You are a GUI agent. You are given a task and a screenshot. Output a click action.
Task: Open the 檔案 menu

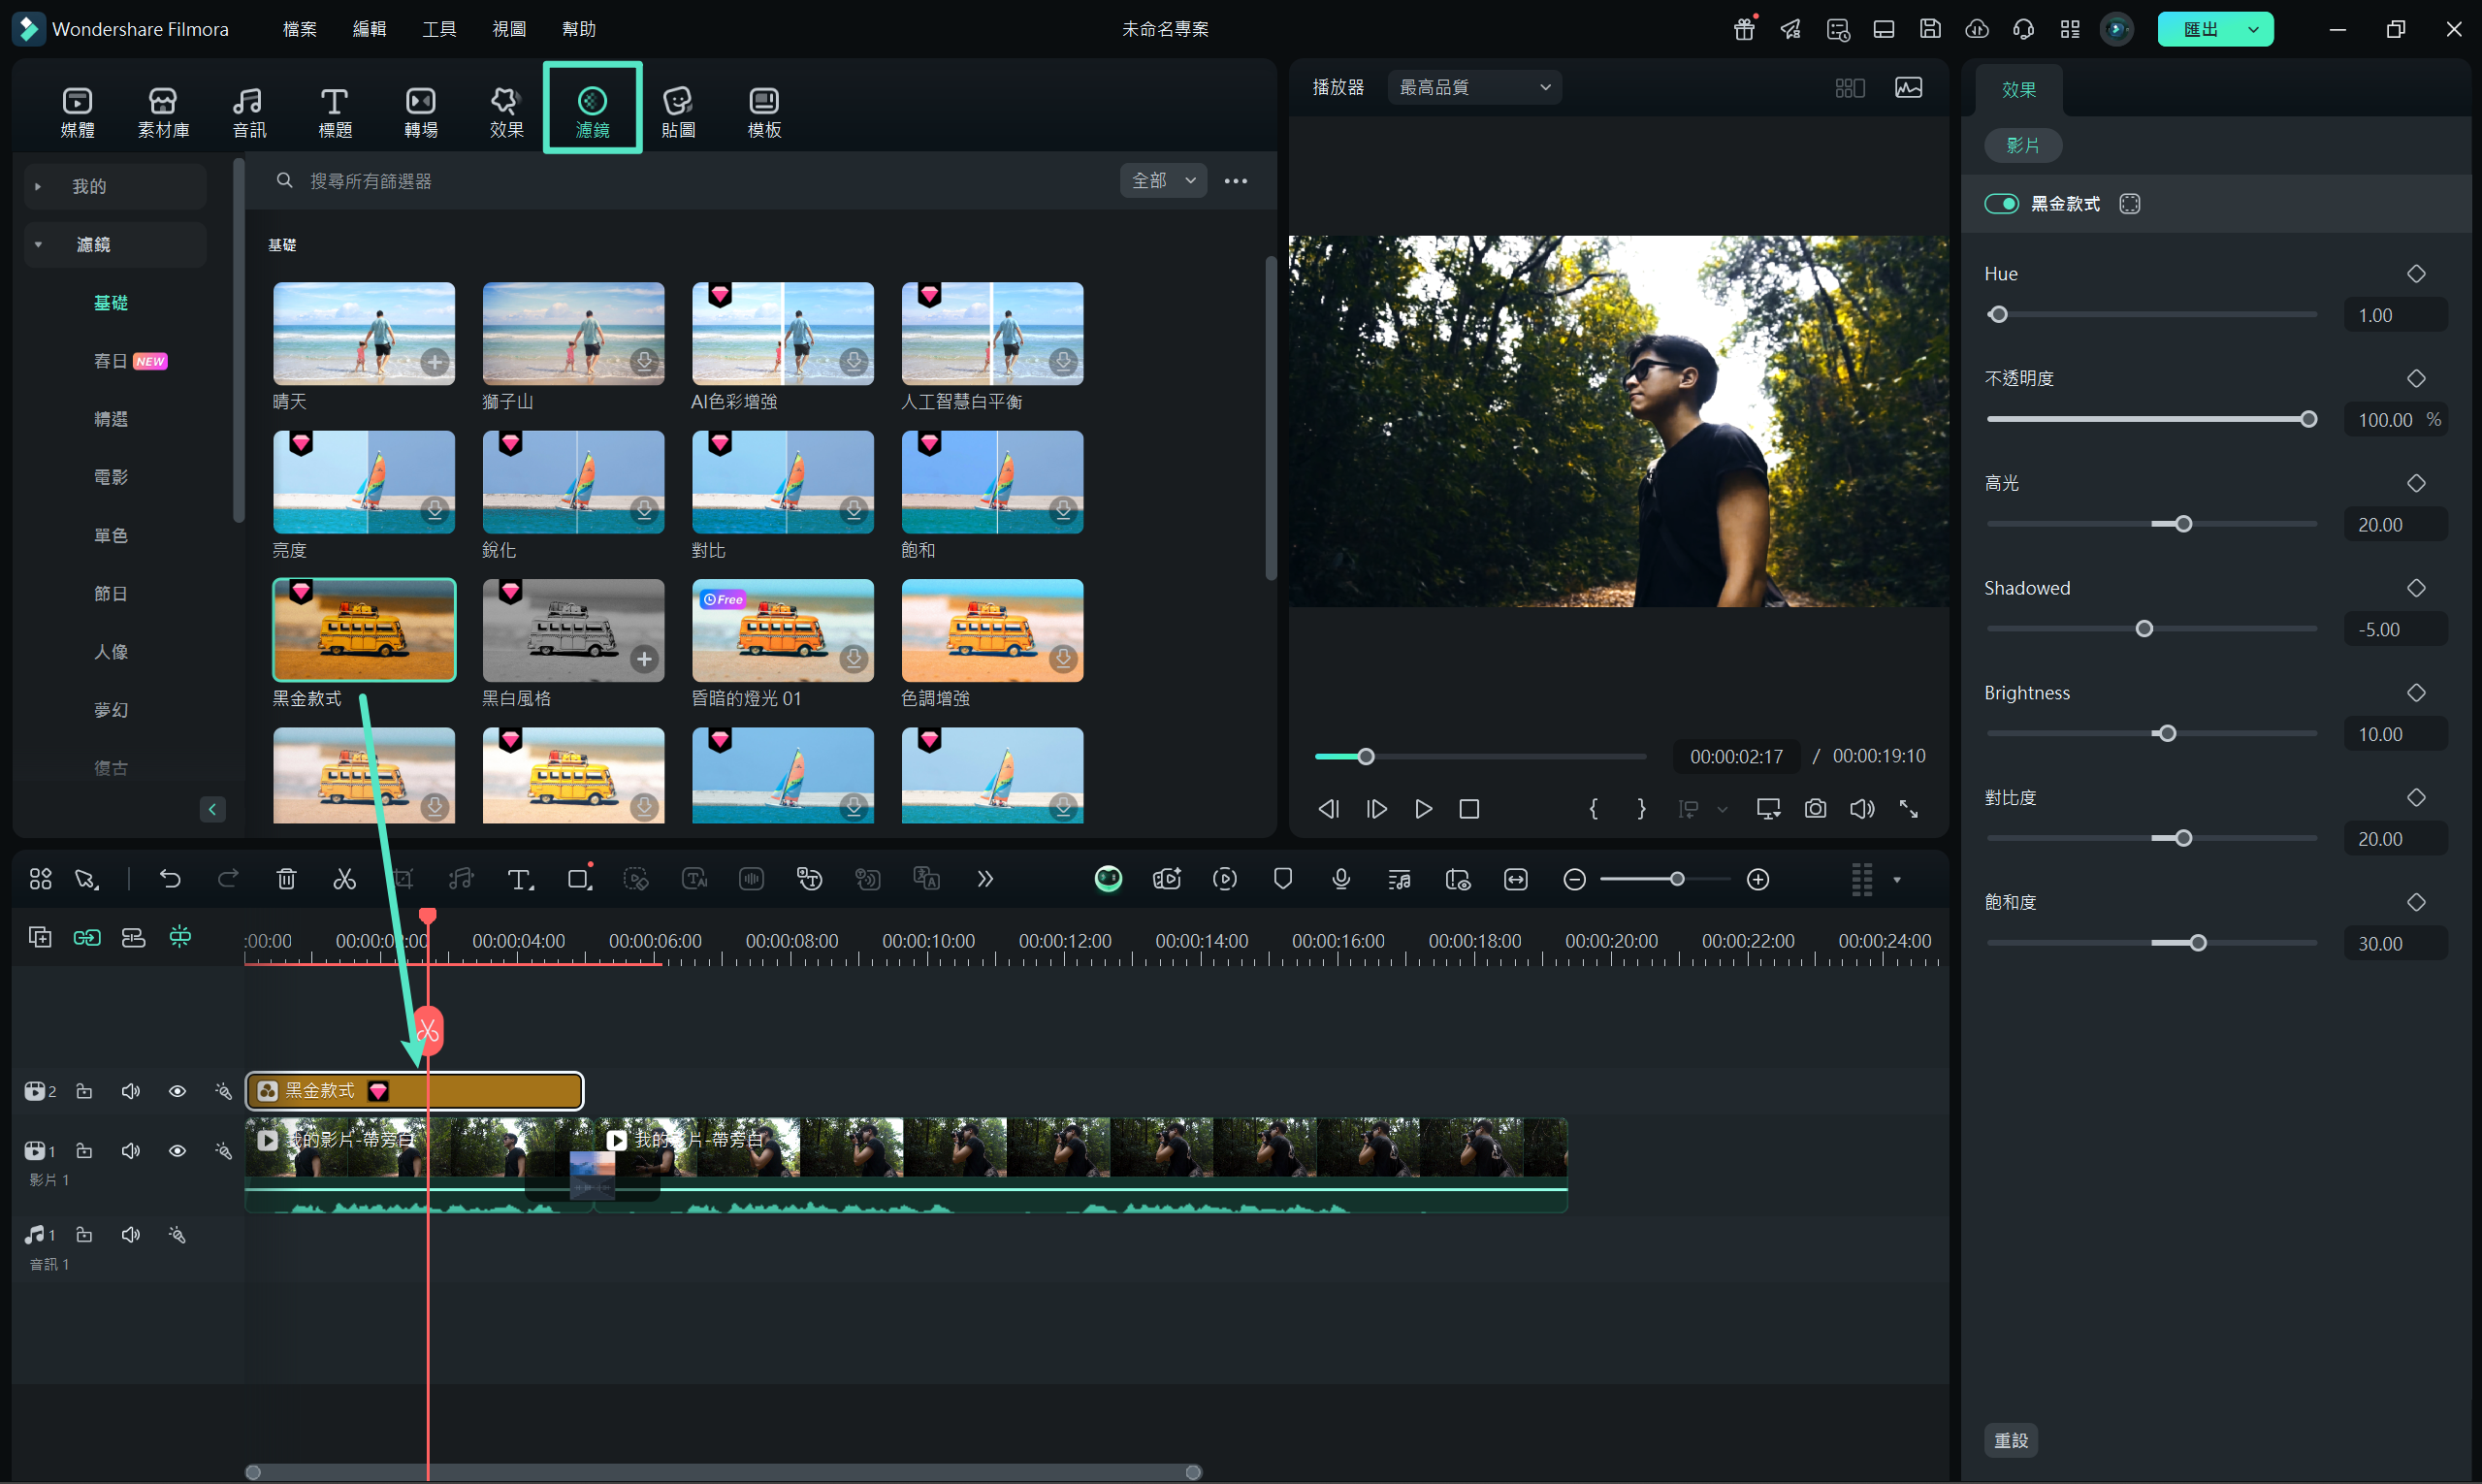[x=299, y=29]
